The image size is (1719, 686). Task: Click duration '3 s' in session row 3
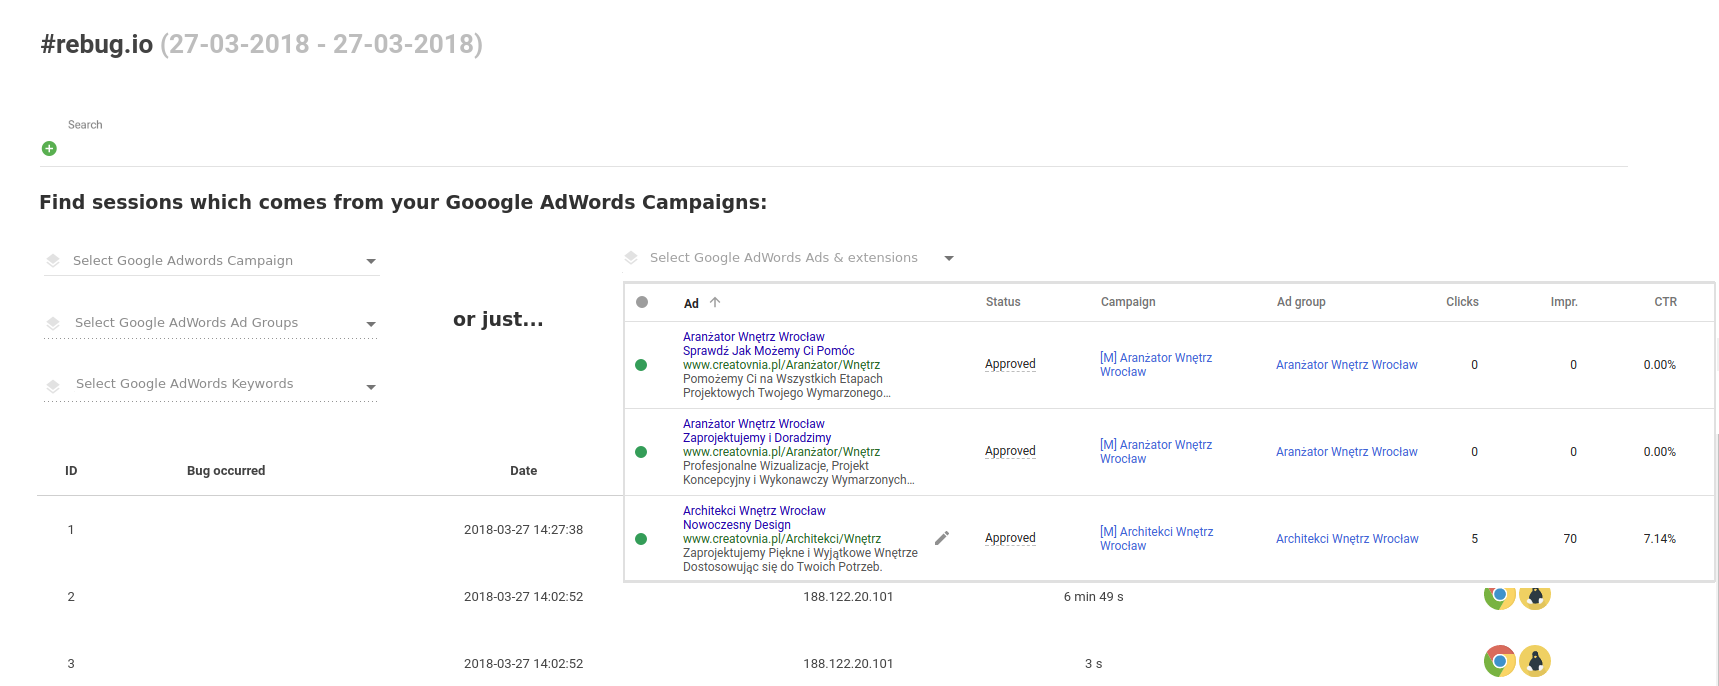pos(1093,664)
